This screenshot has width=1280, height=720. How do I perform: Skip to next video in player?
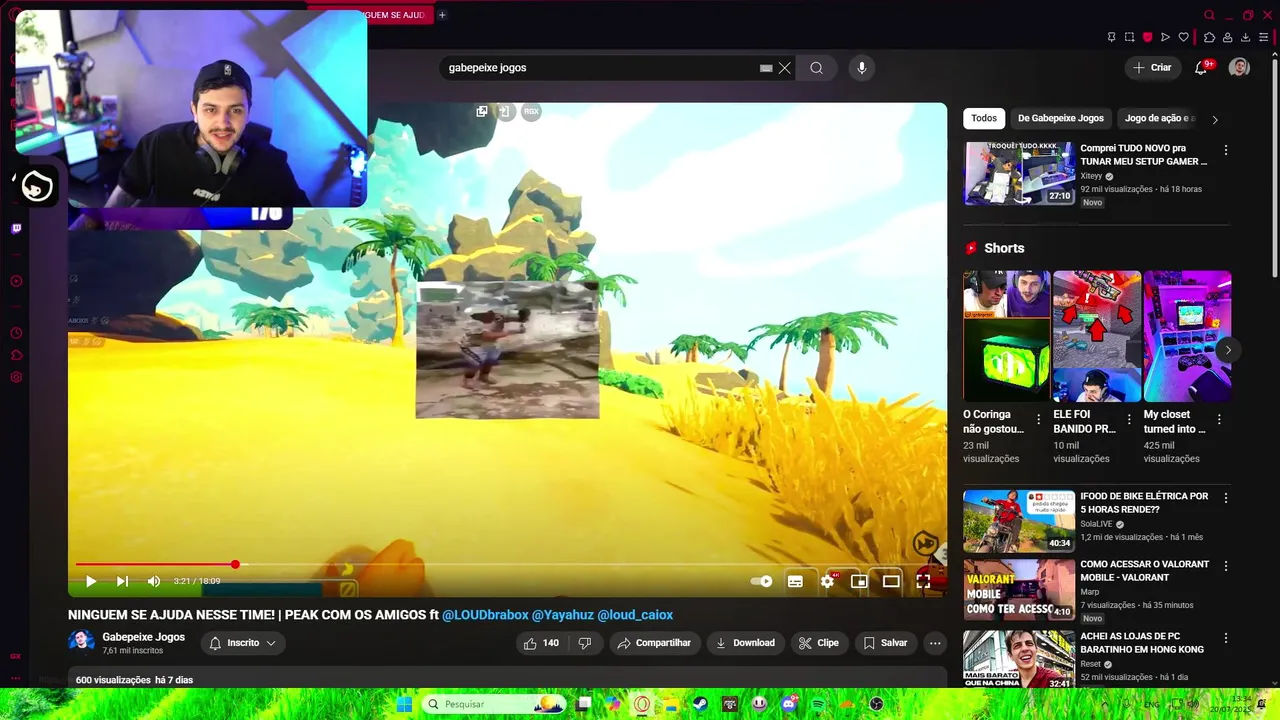click(x=122, y=581)
